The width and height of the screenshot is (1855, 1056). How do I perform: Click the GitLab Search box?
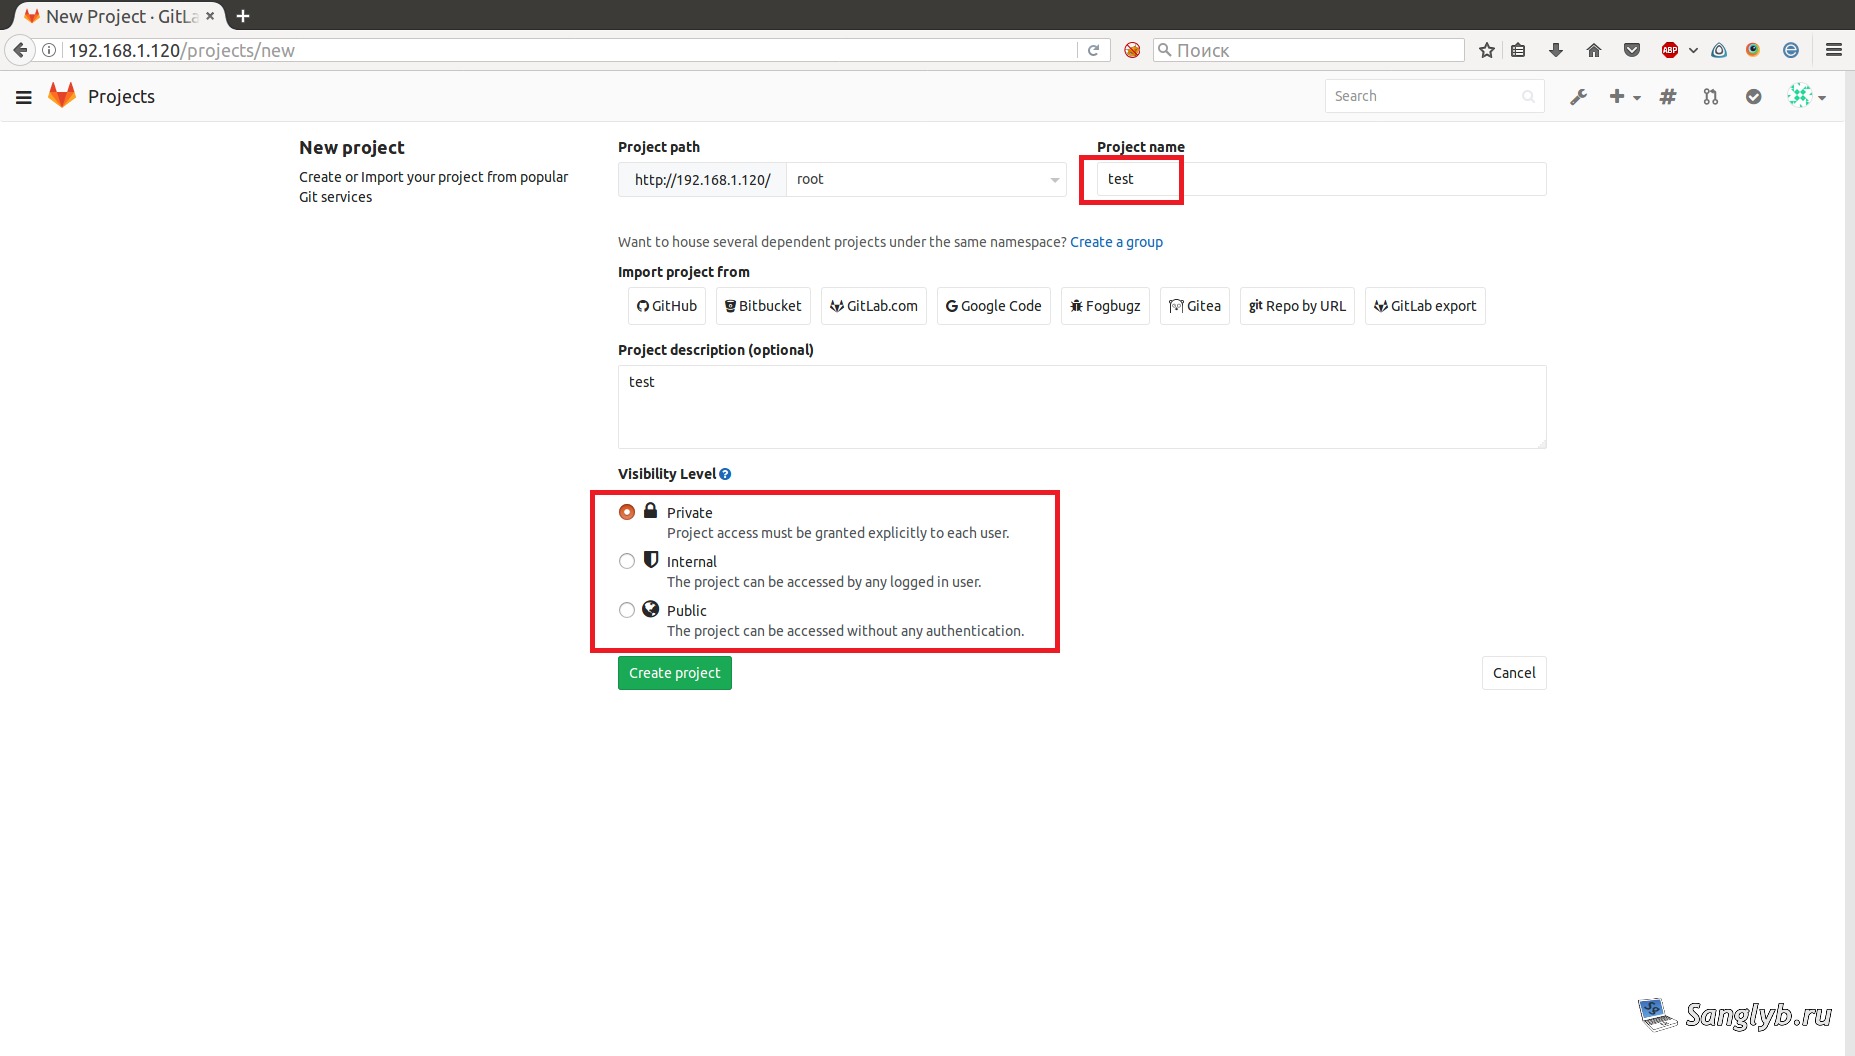coord(1434,96)
